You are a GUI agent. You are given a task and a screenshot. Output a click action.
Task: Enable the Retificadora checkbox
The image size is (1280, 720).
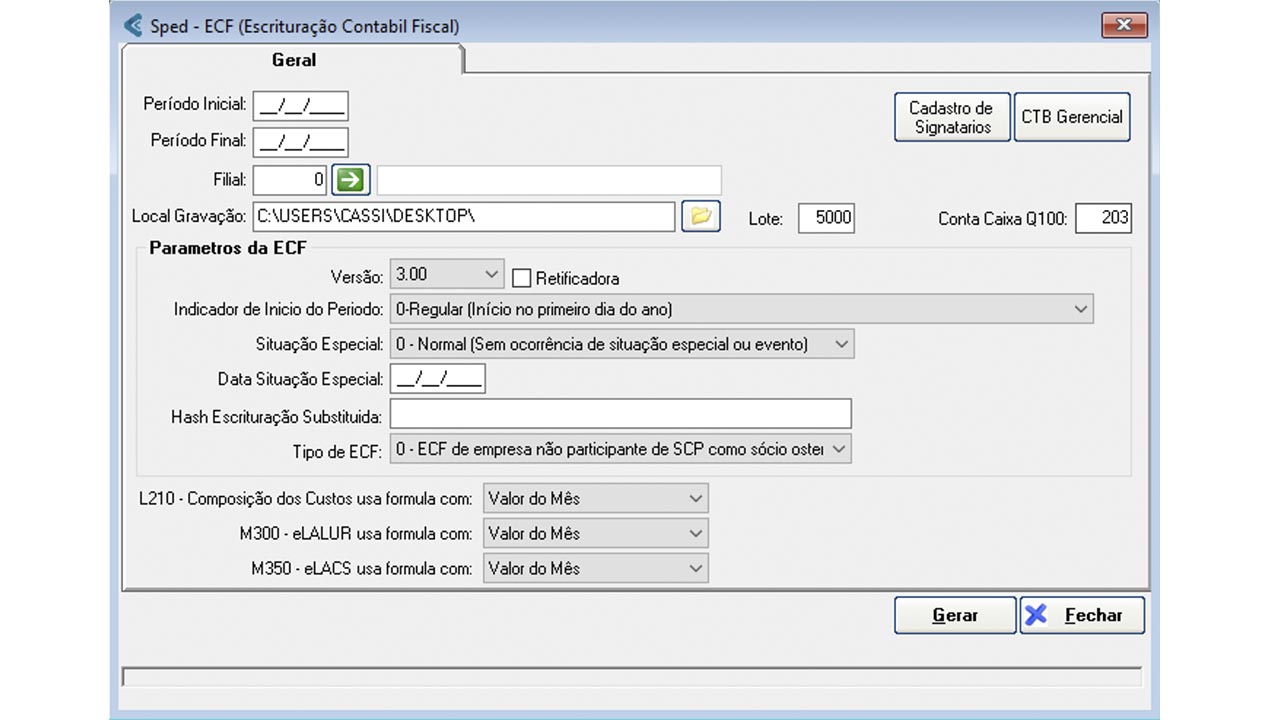(x=522, y=278)
